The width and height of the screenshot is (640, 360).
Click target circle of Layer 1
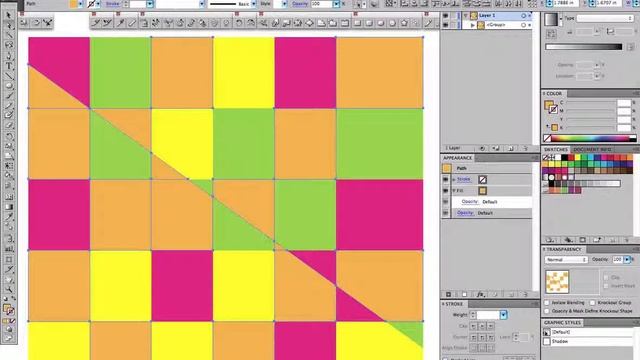(x=523, y=16)
